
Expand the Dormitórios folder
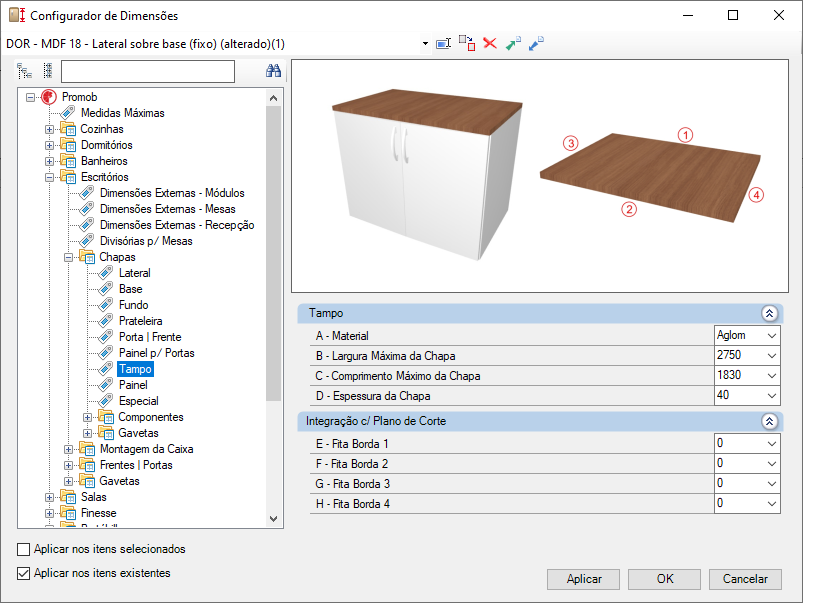point(49,145)
